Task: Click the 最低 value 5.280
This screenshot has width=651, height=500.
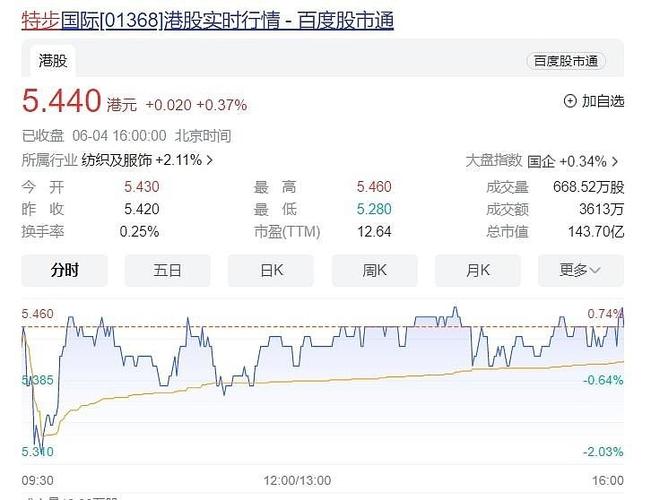Action: pos(374,209)
